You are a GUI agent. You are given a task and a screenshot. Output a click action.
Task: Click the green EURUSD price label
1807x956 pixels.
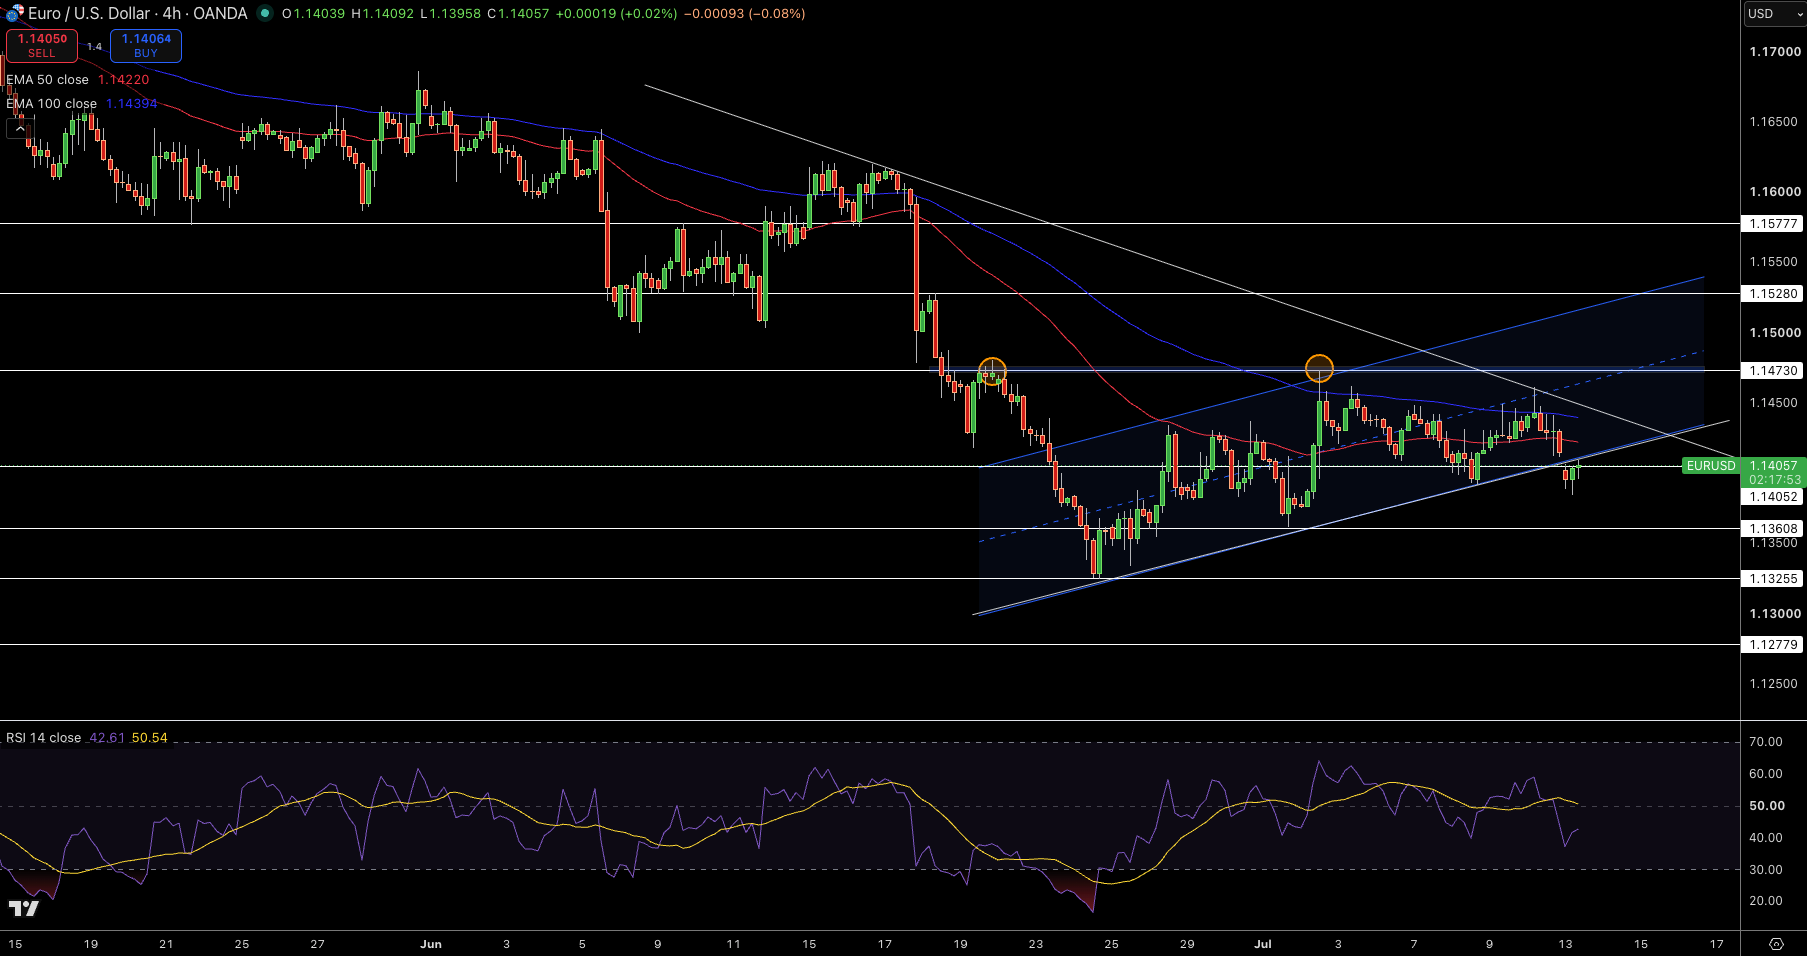coord(1711,466)
